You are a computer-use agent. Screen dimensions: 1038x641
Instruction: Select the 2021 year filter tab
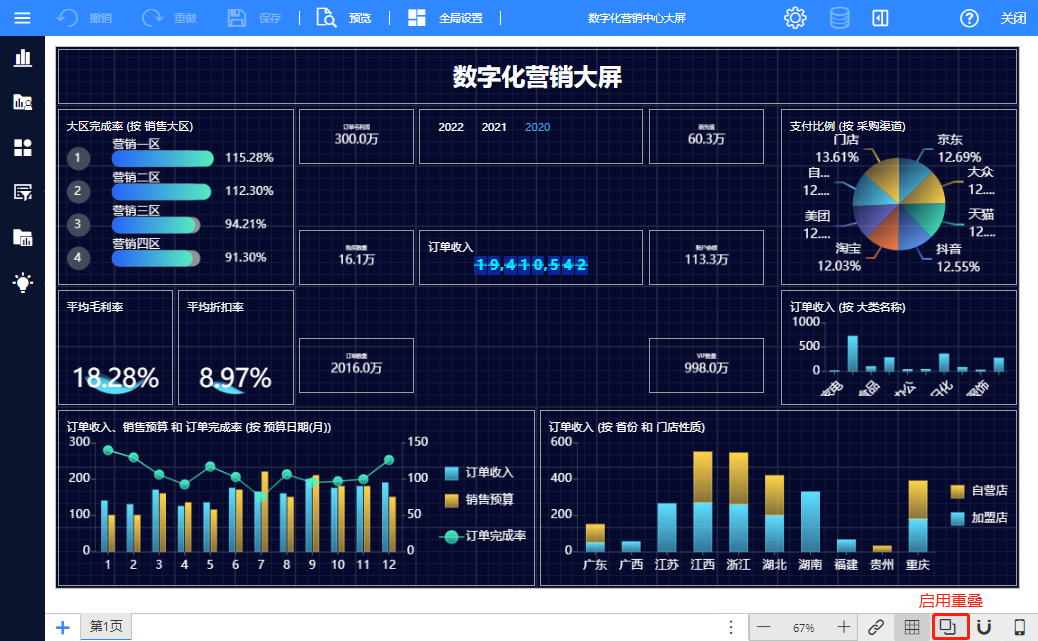[494, 127]
